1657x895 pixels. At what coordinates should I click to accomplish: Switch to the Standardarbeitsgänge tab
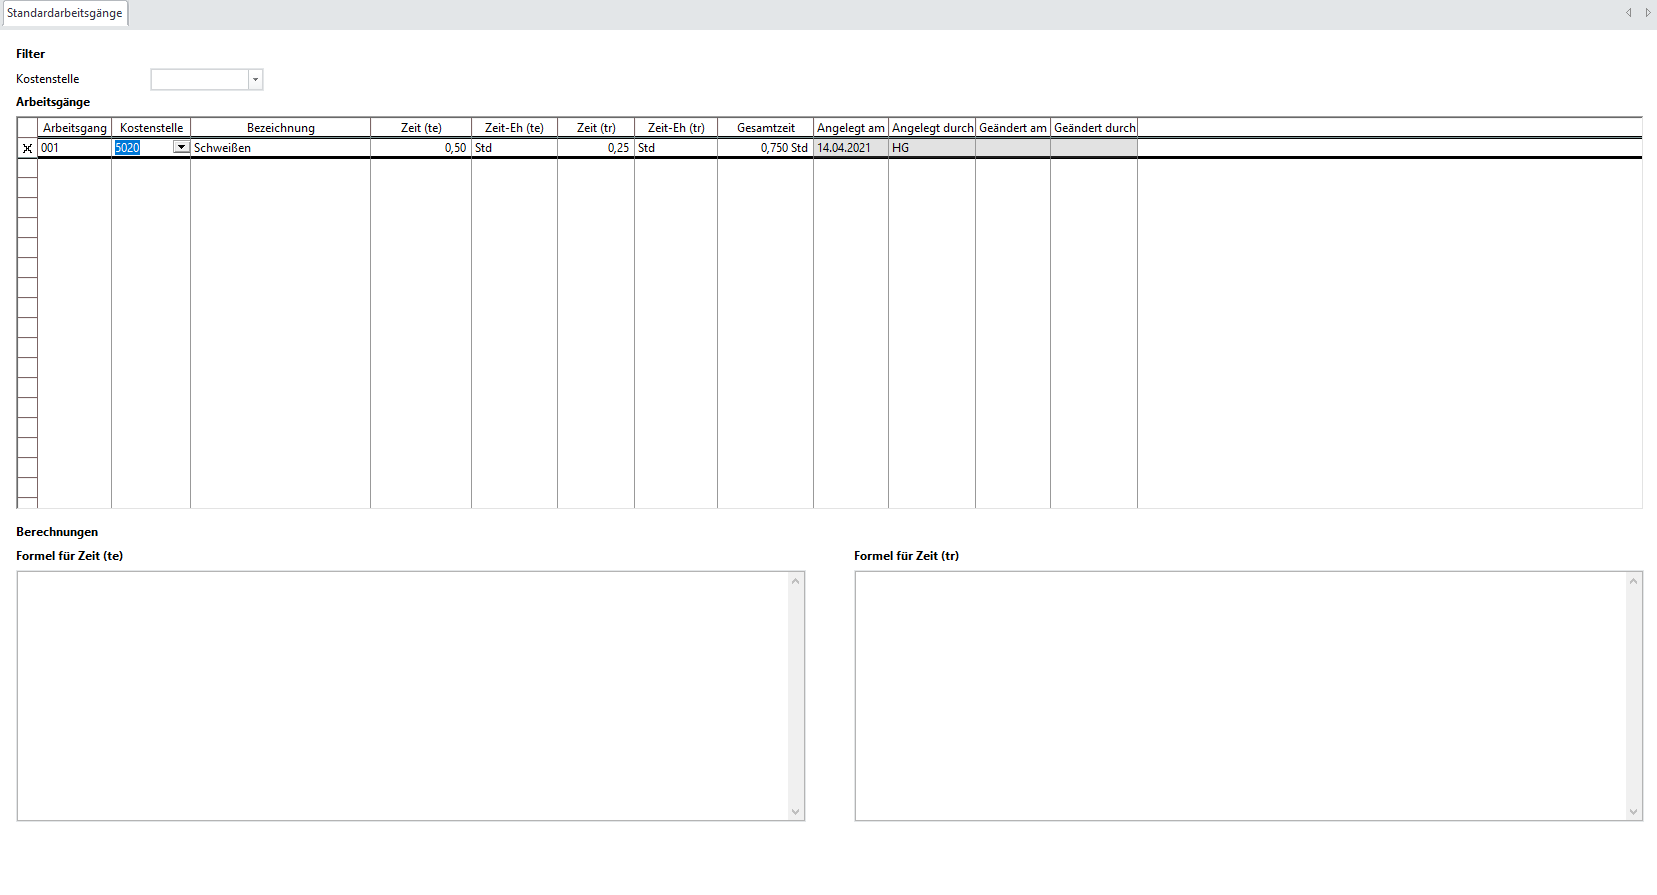(x=65, y=14)
